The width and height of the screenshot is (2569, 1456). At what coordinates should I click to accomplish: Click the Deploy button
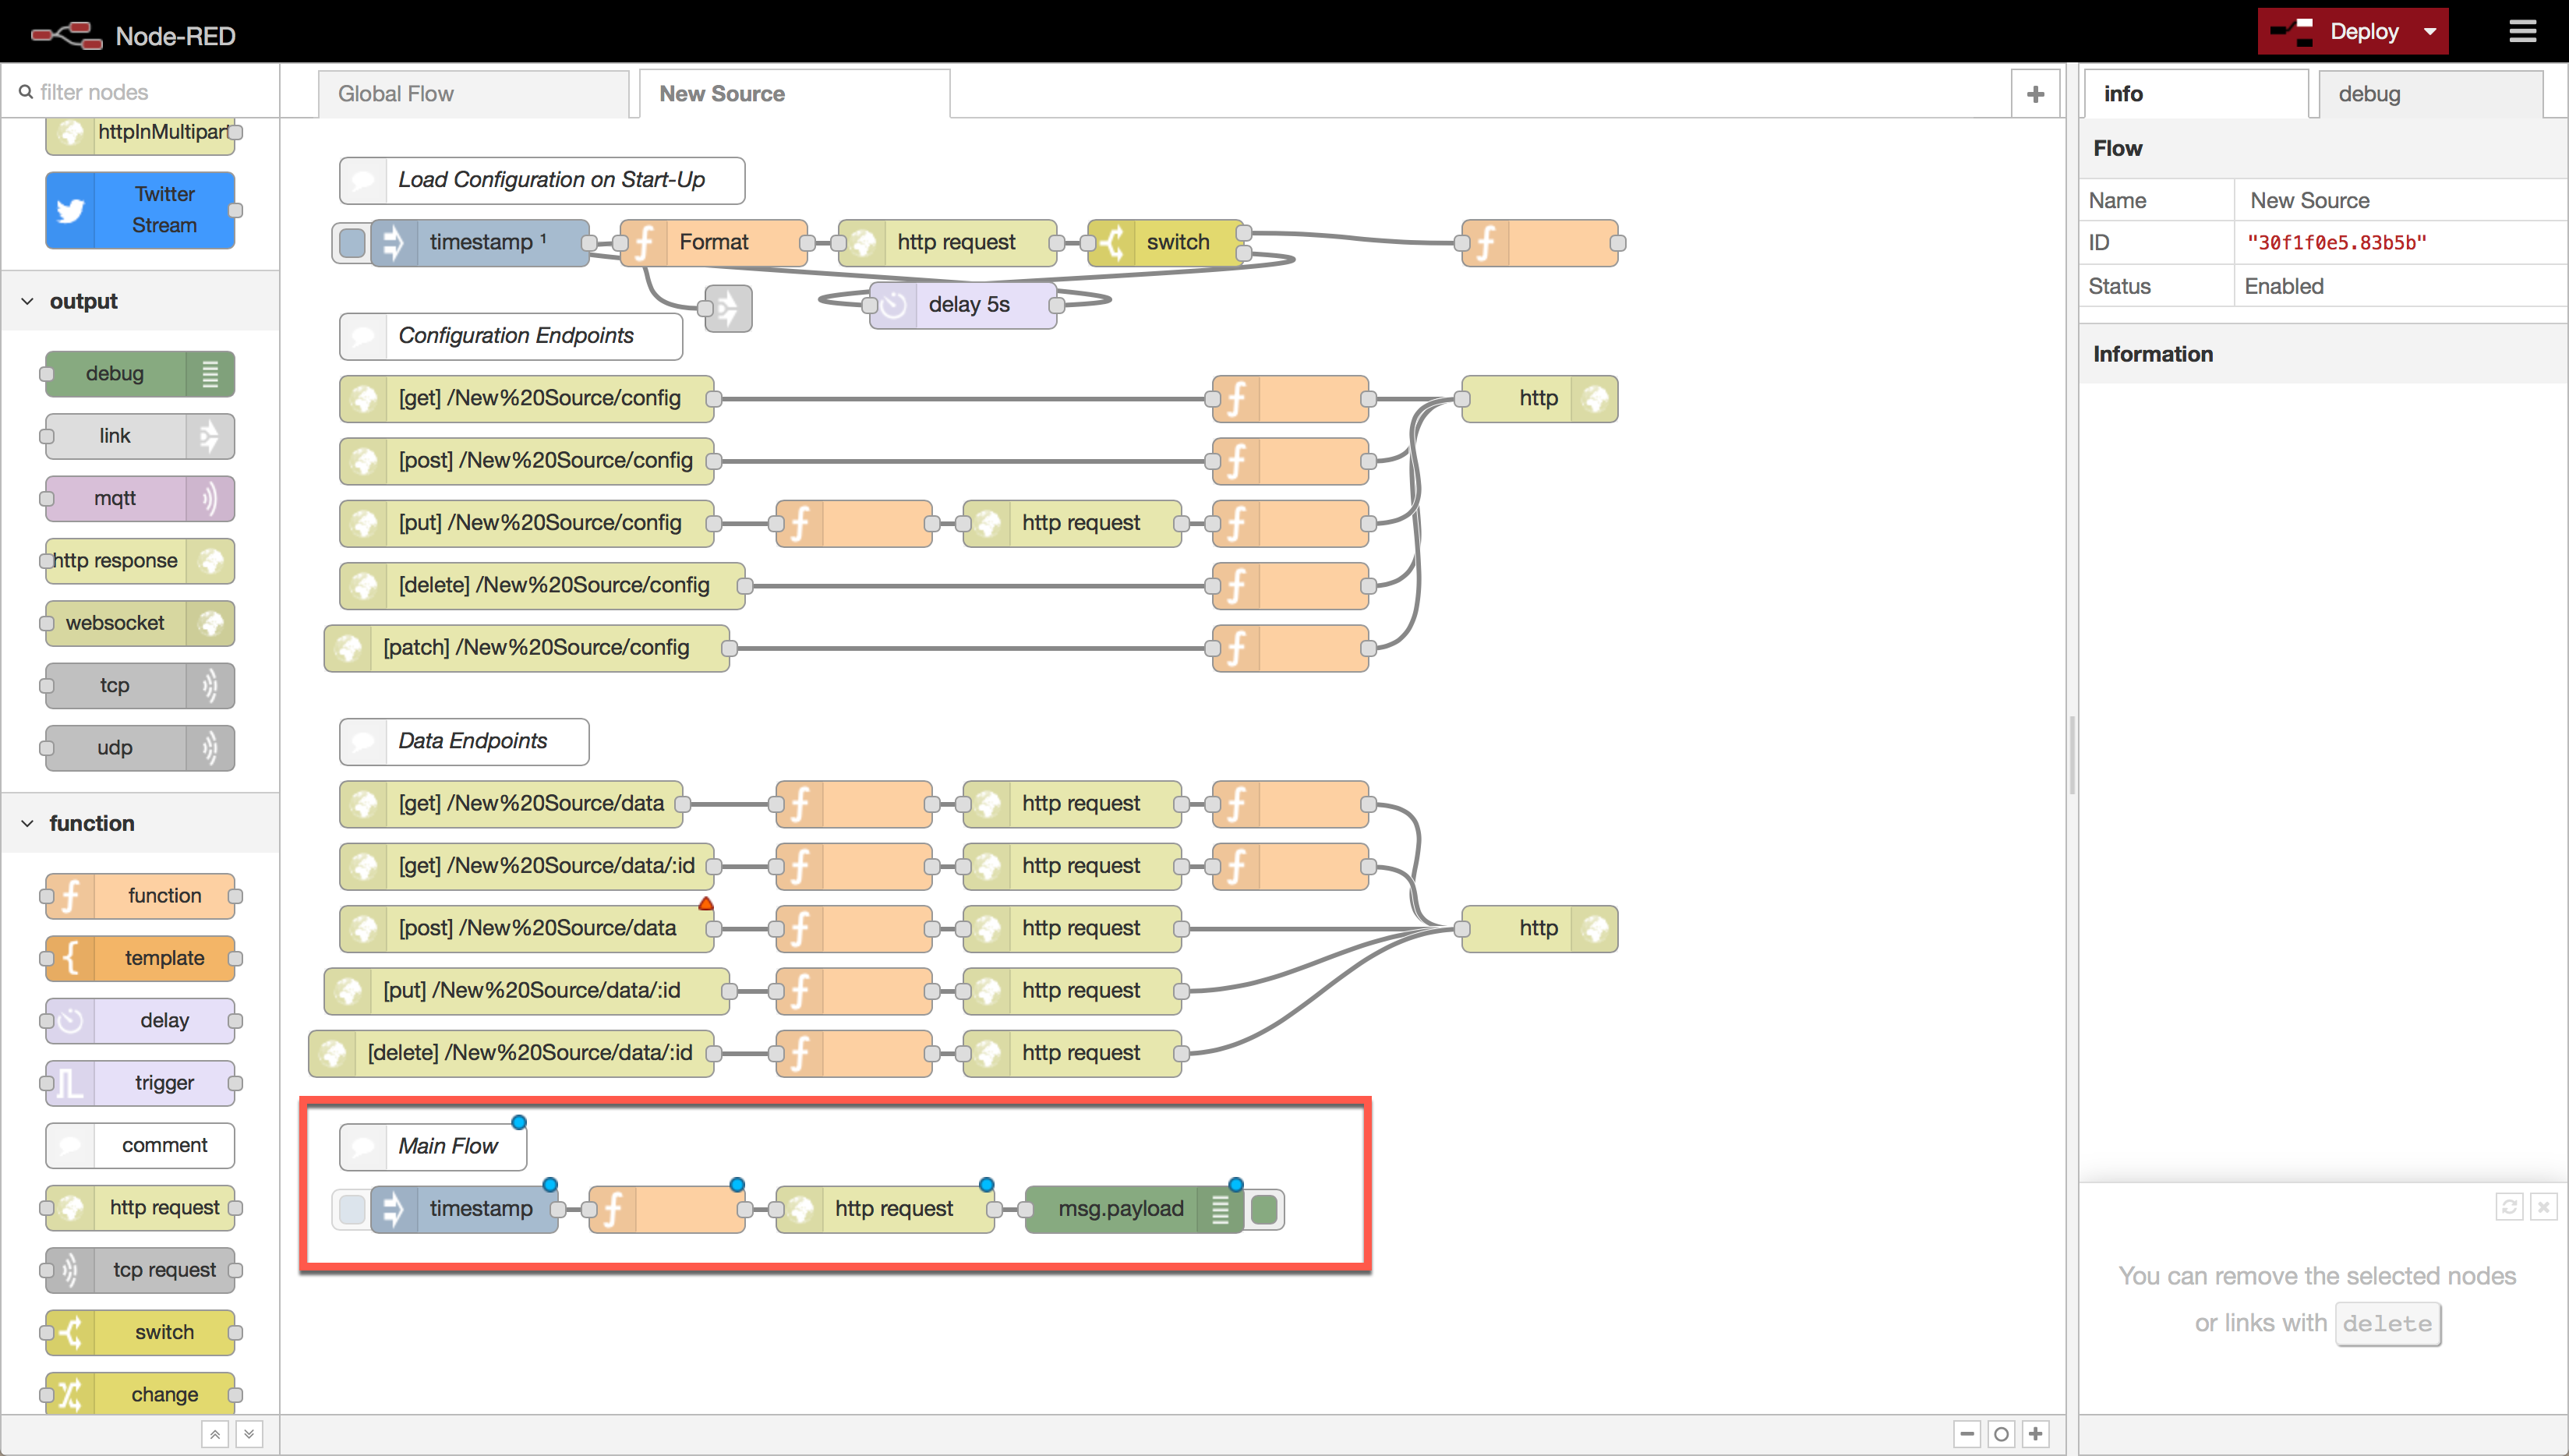(2336, 32)
